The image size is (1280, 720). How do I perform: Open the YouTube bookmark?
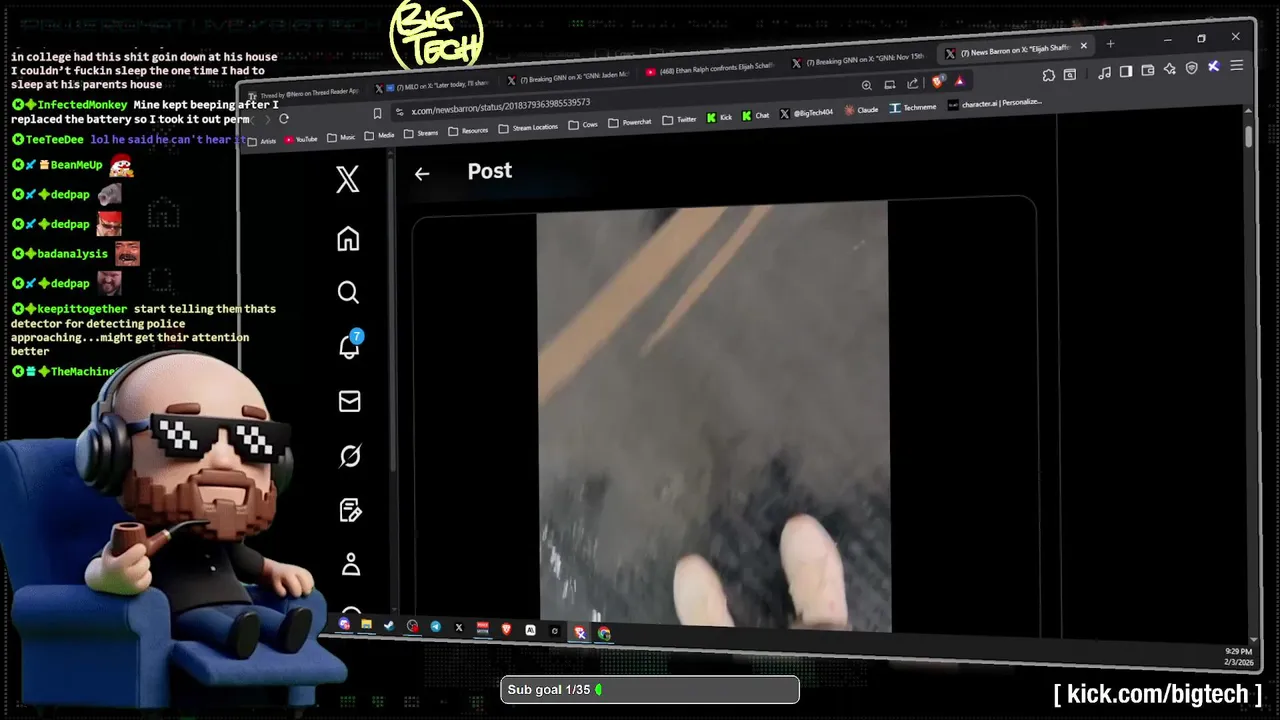(x=301, y=139)
